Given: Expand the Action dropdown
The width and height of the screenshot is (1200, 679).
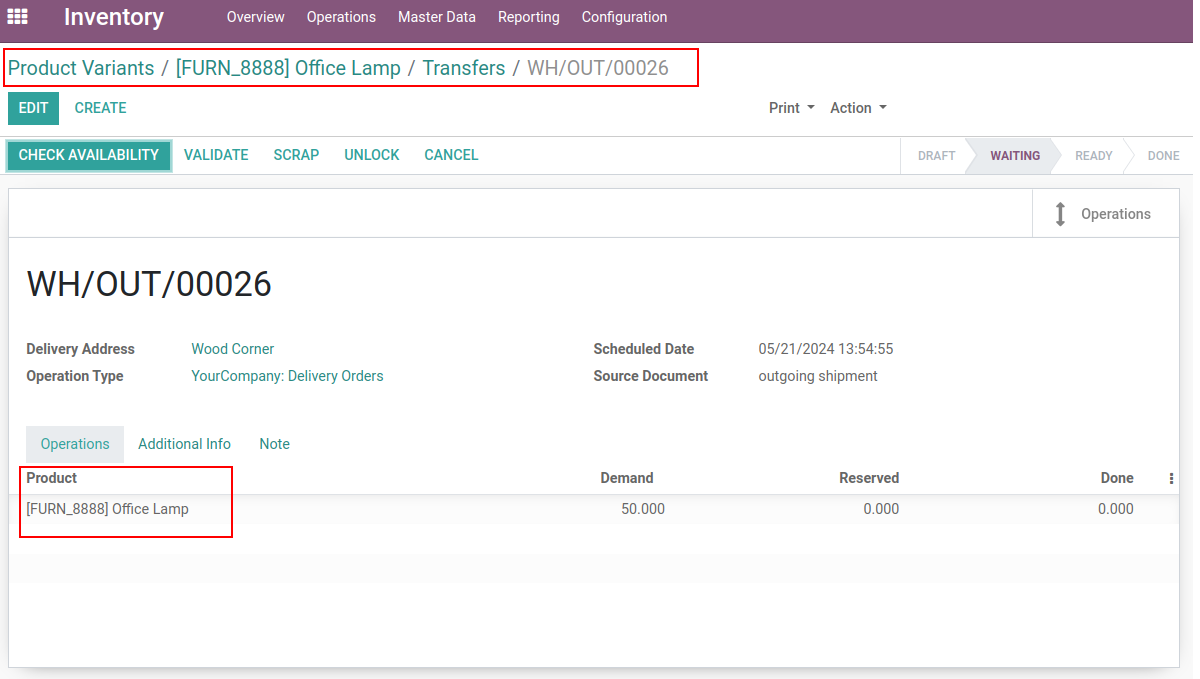Looking at the screenshot, I should (x=858, y=108).
